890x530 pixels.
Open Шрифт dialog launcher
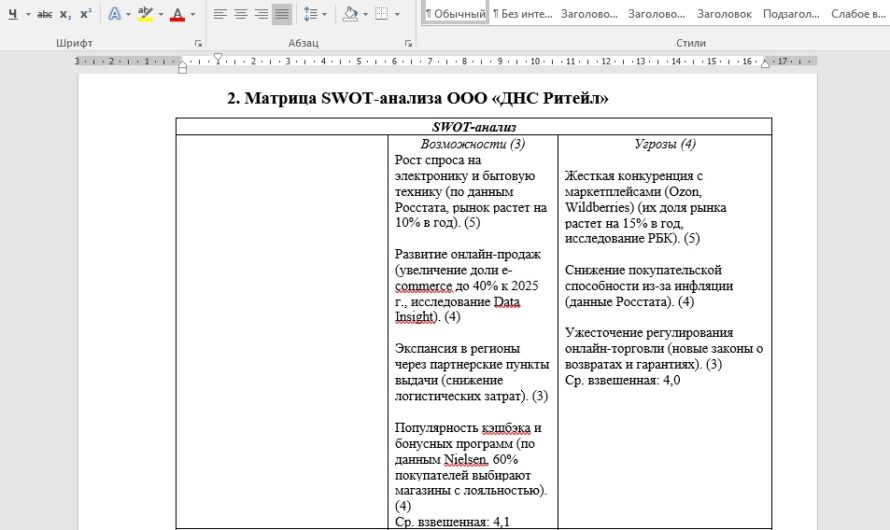tap(198, 43)
